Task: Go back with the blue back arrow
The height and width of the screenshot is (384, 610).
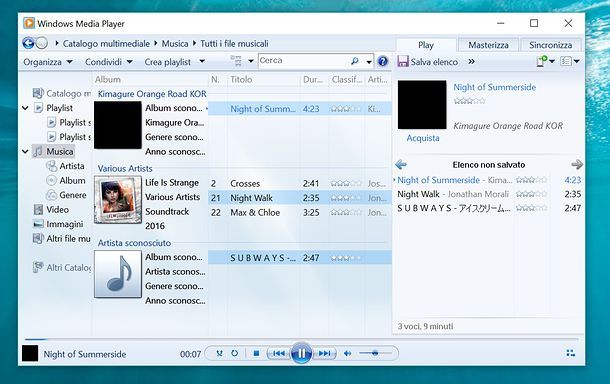Action: pyautogui.click(x=28, y=43)
